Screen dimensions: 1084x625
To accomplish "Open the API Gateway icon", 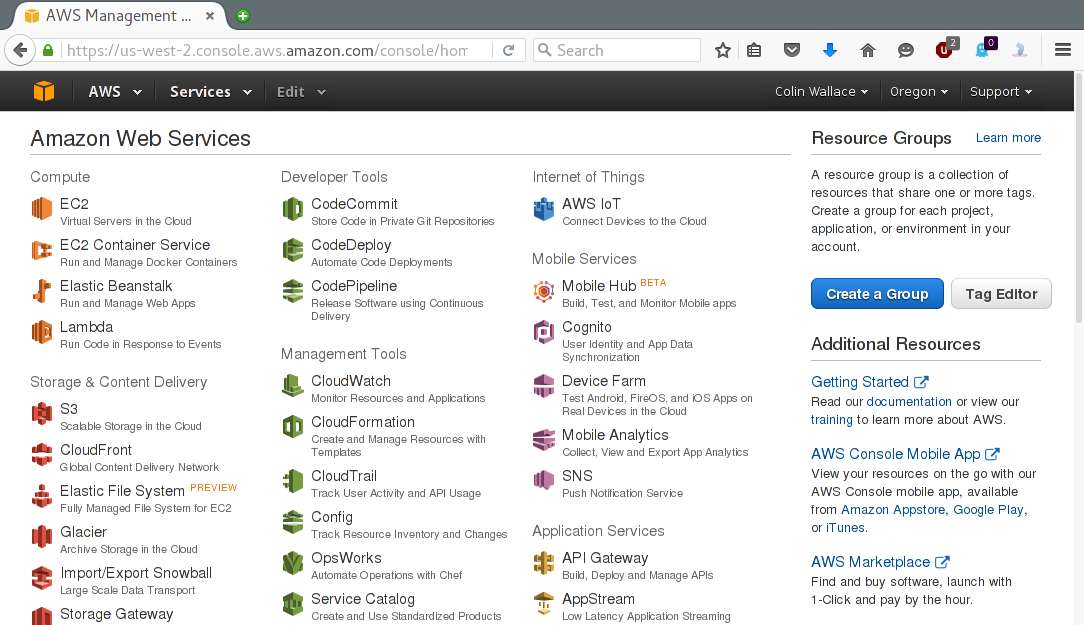I will 544,562.
